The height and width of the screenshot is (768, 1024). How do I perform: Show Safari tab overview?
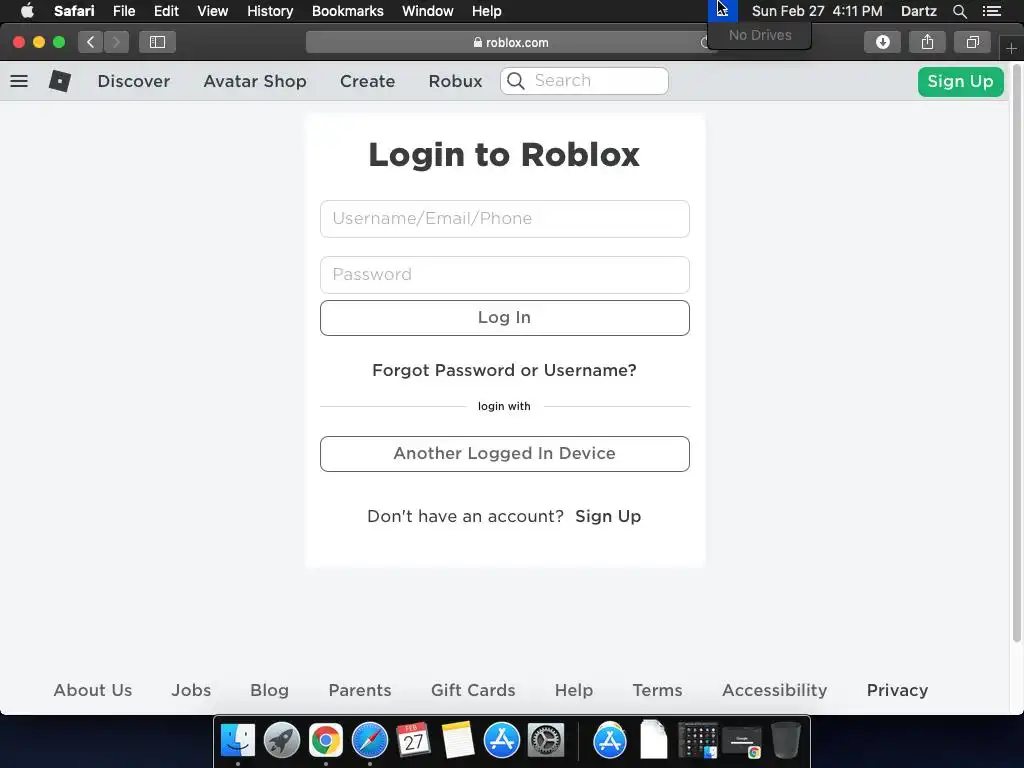tap(972, 42)
